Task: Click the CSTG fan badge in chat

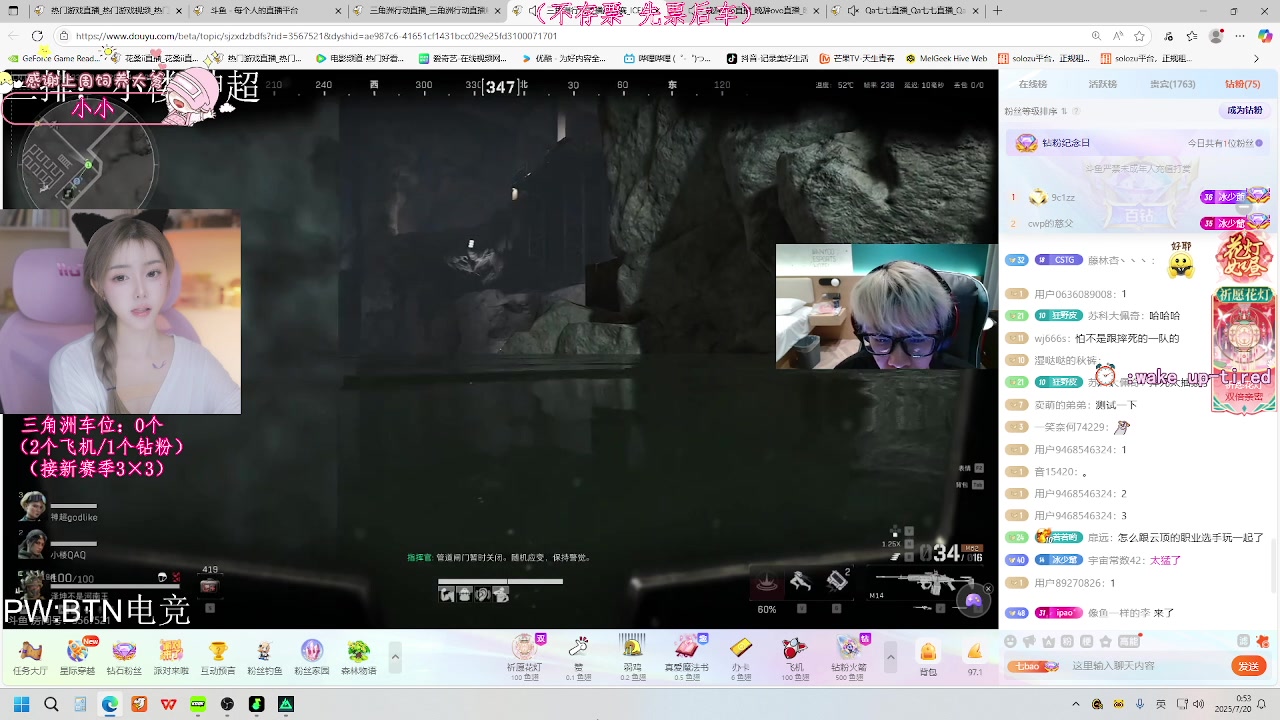Action: click(x=1059, y=260)
